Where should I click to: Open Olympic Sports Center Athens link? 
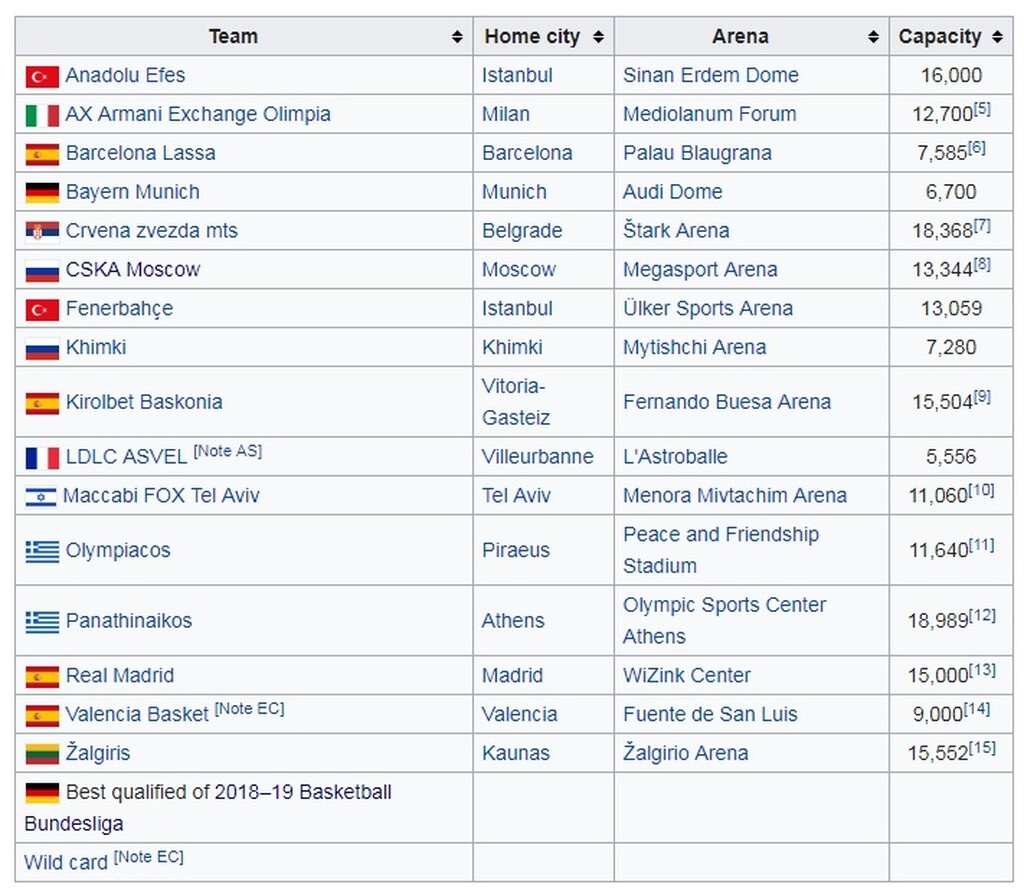[x=724, y=621]
